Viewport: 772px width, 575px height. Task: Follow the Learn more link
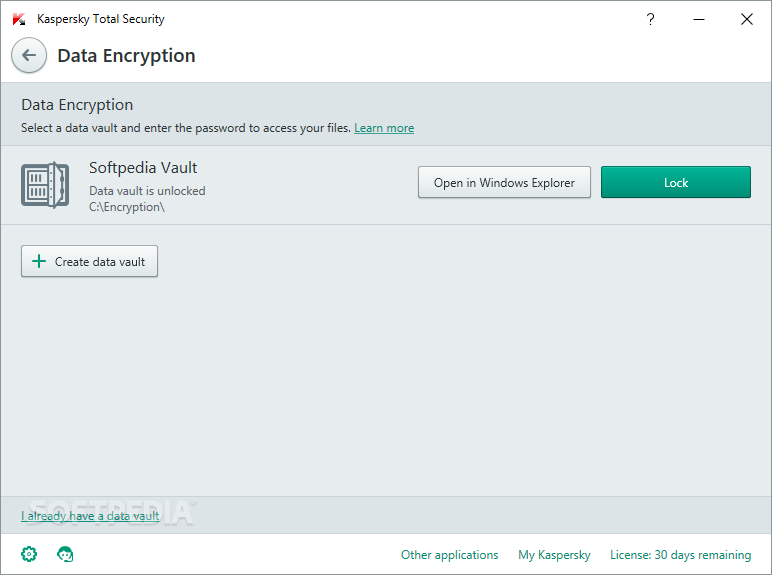tap(384, 128)
